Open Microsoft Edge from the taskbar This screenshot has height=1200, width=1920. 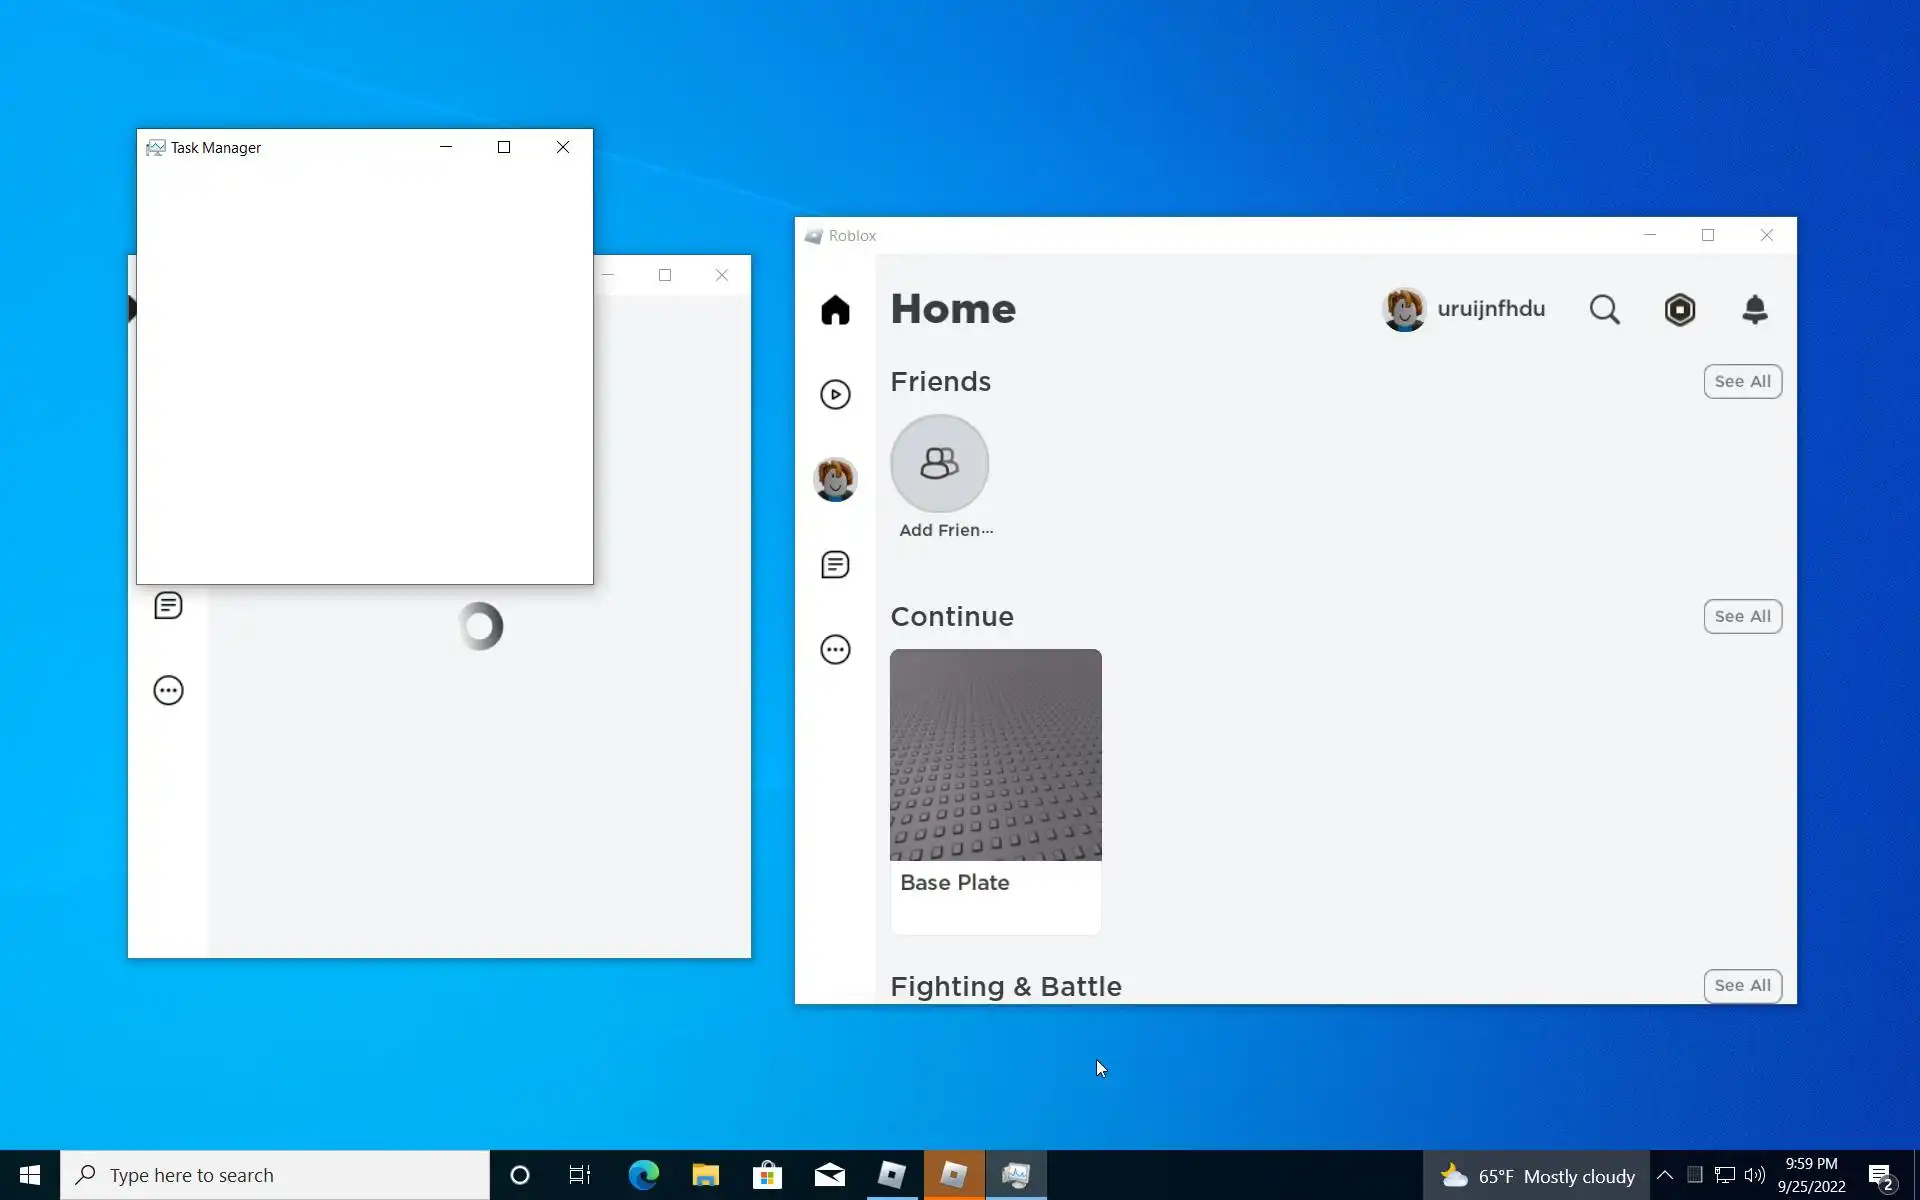643,1175
